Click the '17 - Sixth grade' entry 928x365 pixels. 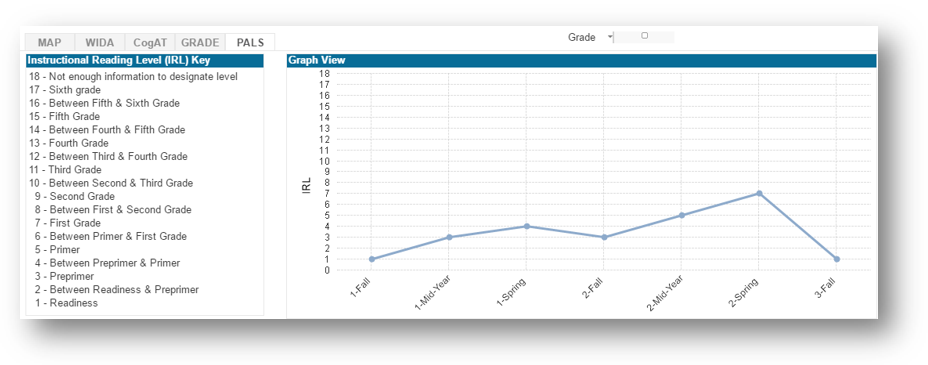tap(65, 90)
